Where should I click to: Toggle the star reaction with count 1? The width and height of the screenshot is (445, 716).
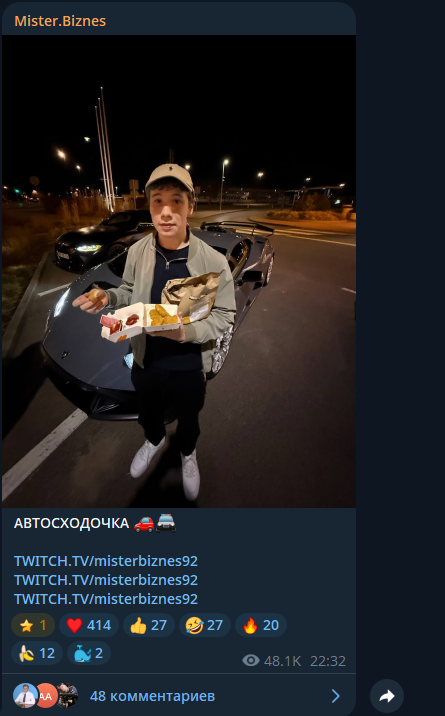[33, 625]
